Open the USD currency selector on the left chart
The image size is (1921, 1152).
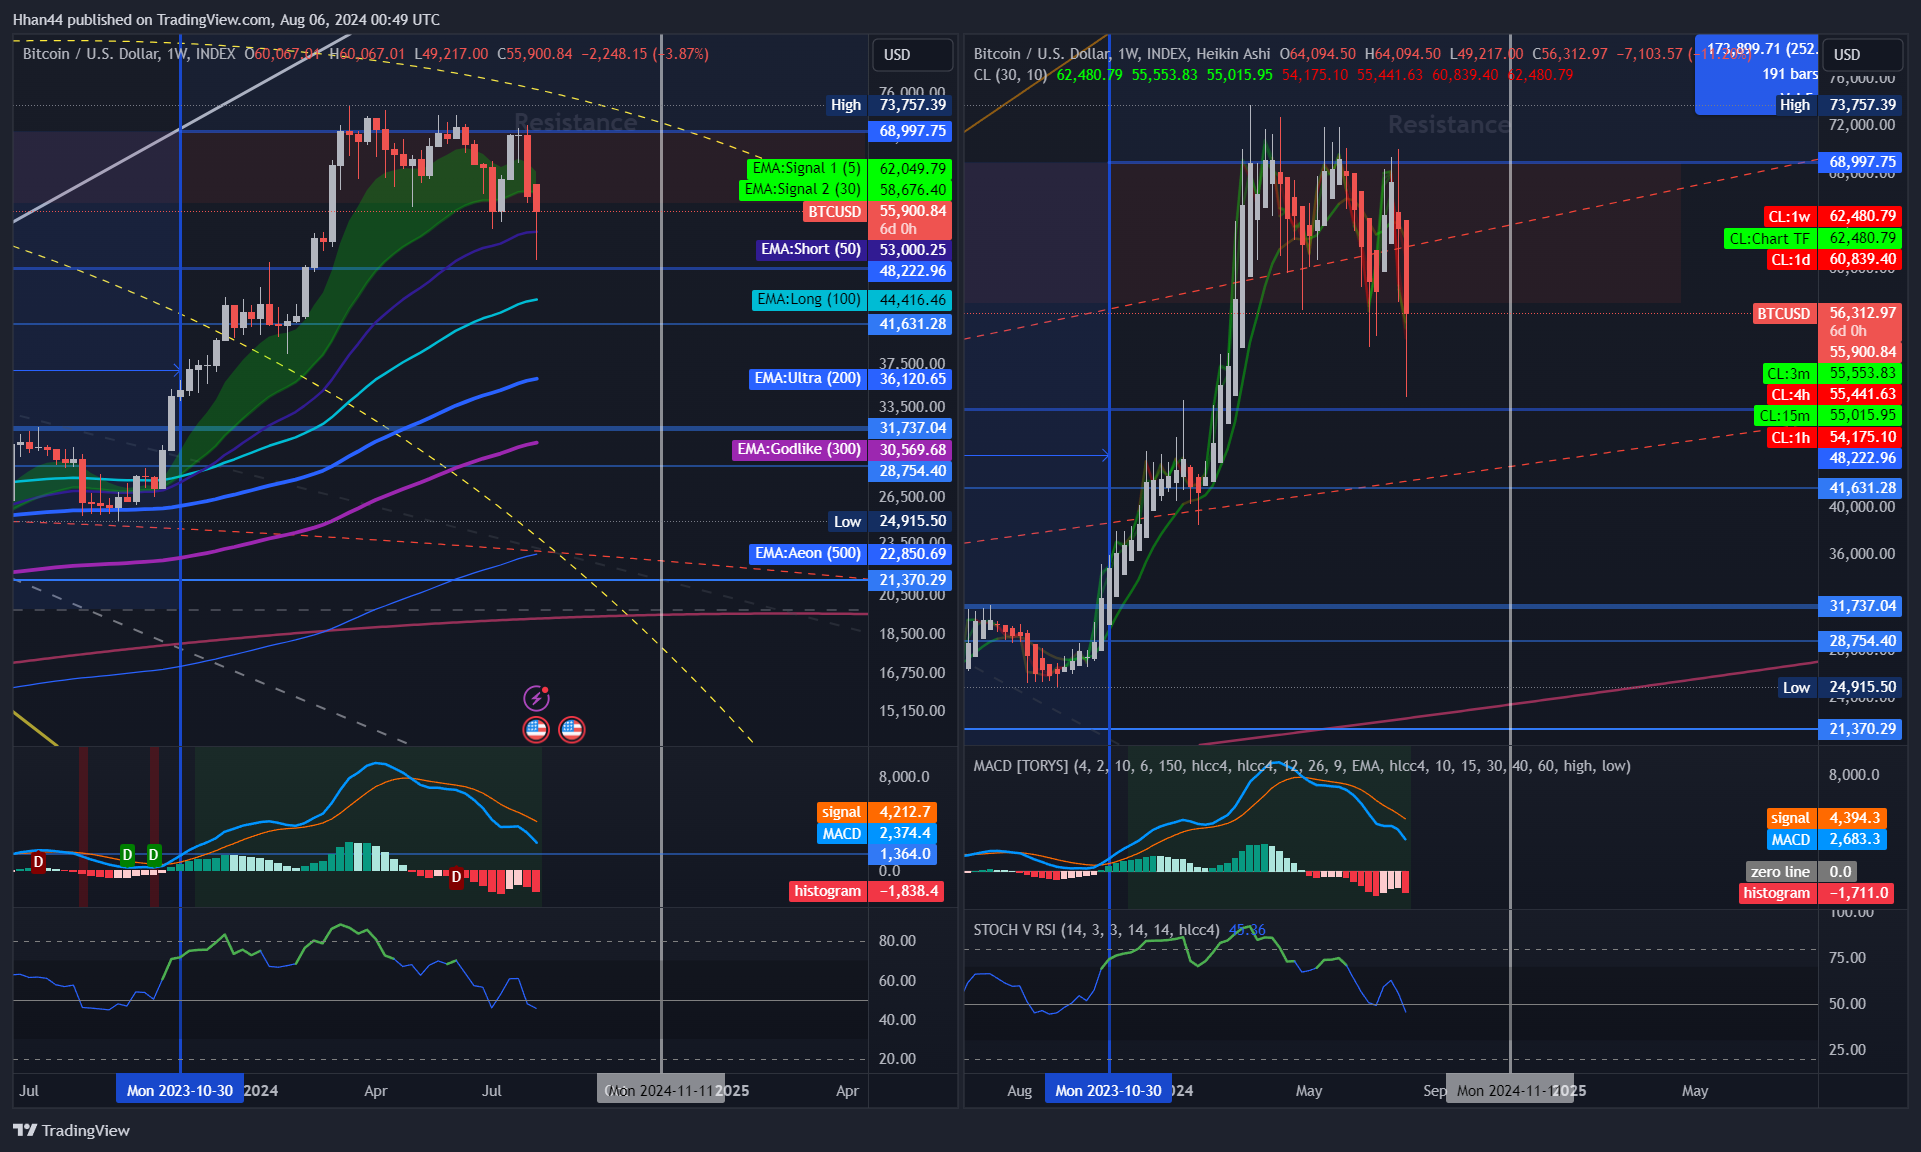912,55
